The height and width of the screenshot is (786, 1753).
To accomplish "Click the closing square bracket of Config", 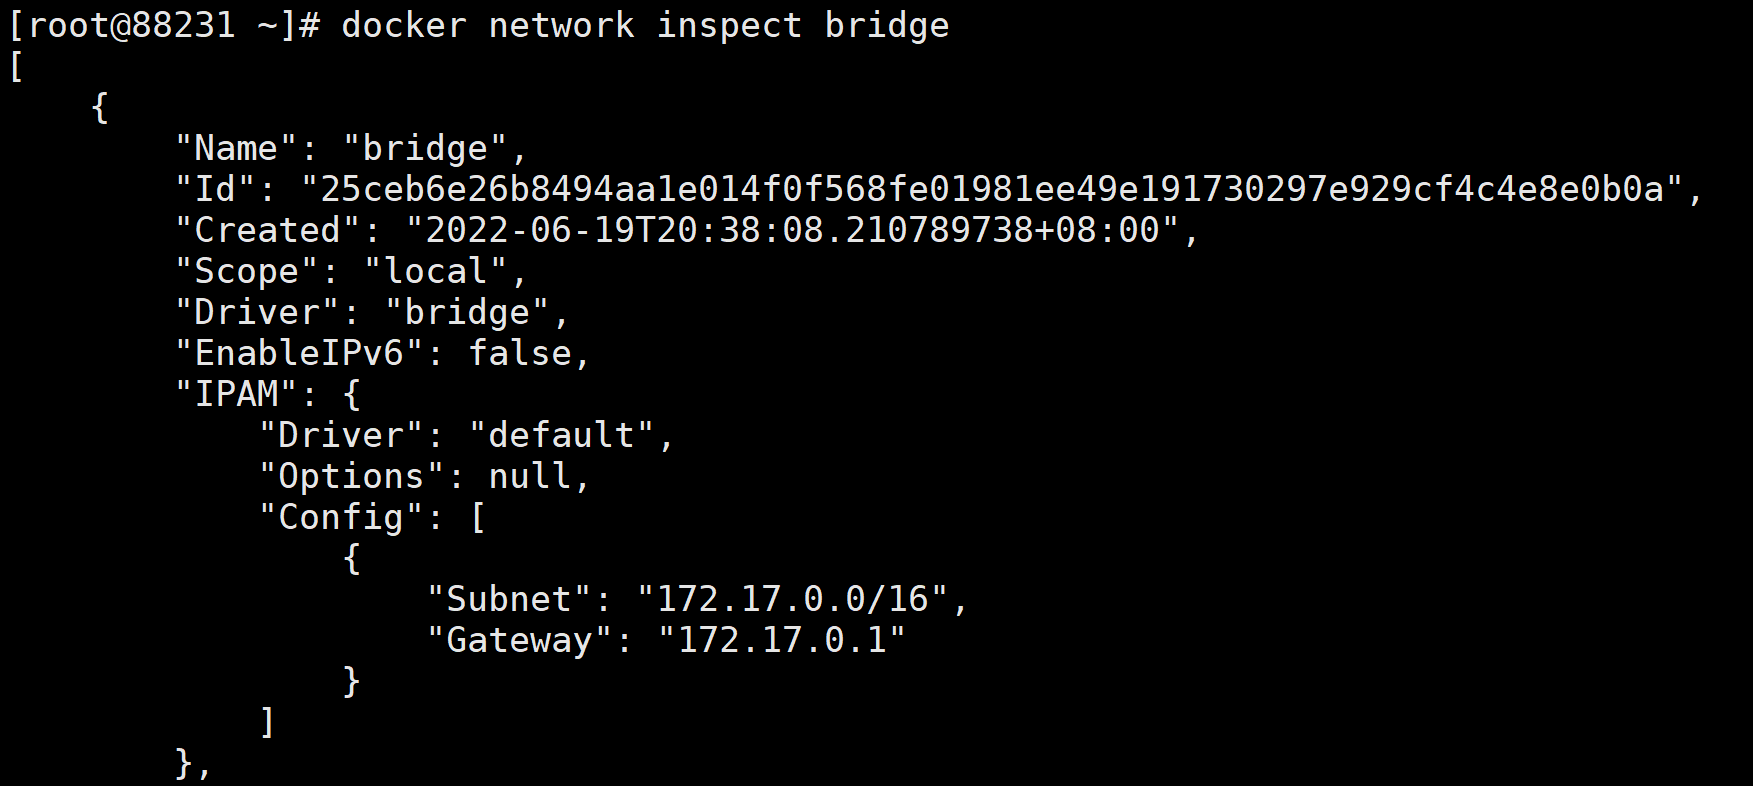I will click(x=267, y=722).
